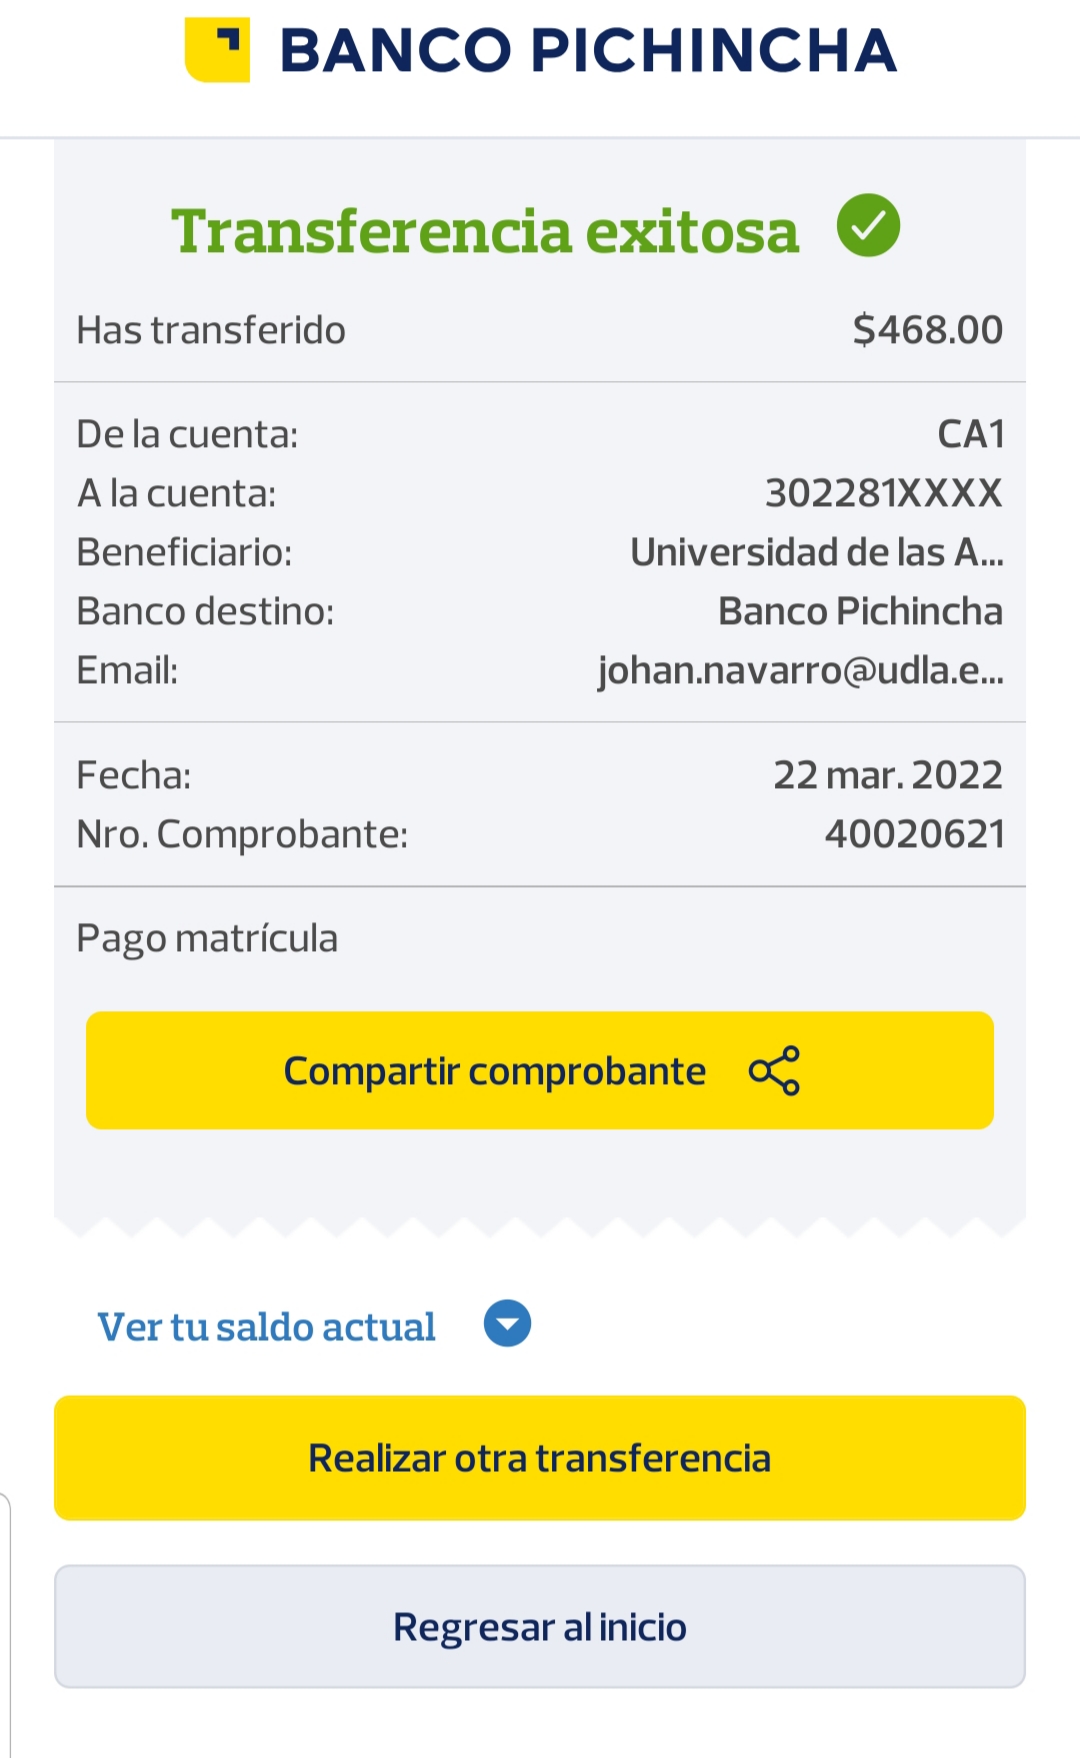Click the 'Has transferido' label

click(x=211, y=330)
